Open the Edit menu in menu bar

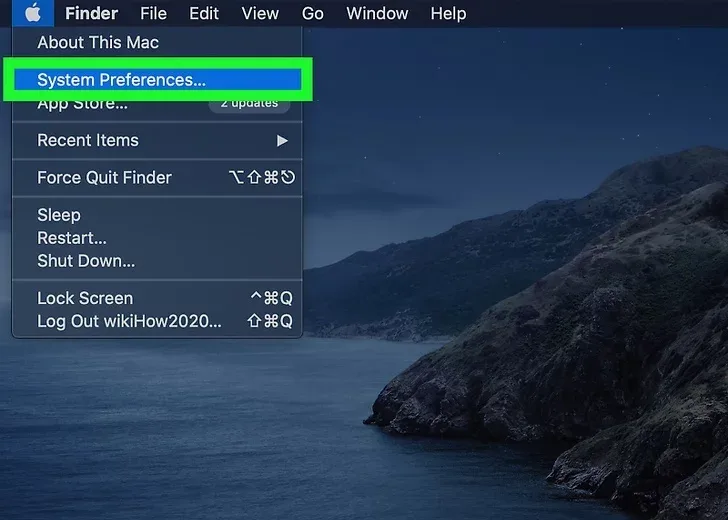point(204,13)
